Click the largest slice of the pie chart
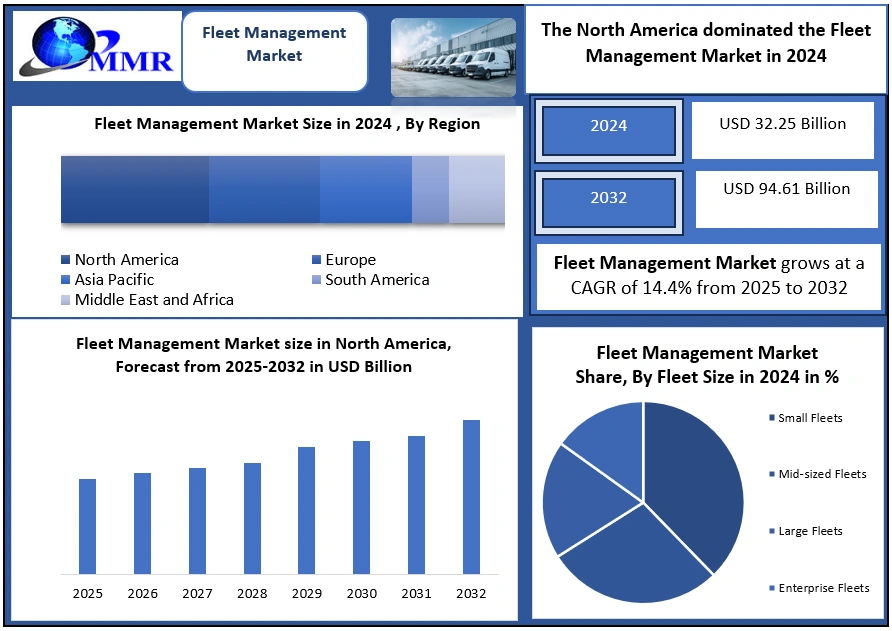The width and height of the screenshot is (892, 631). click(x=700, y=480)
